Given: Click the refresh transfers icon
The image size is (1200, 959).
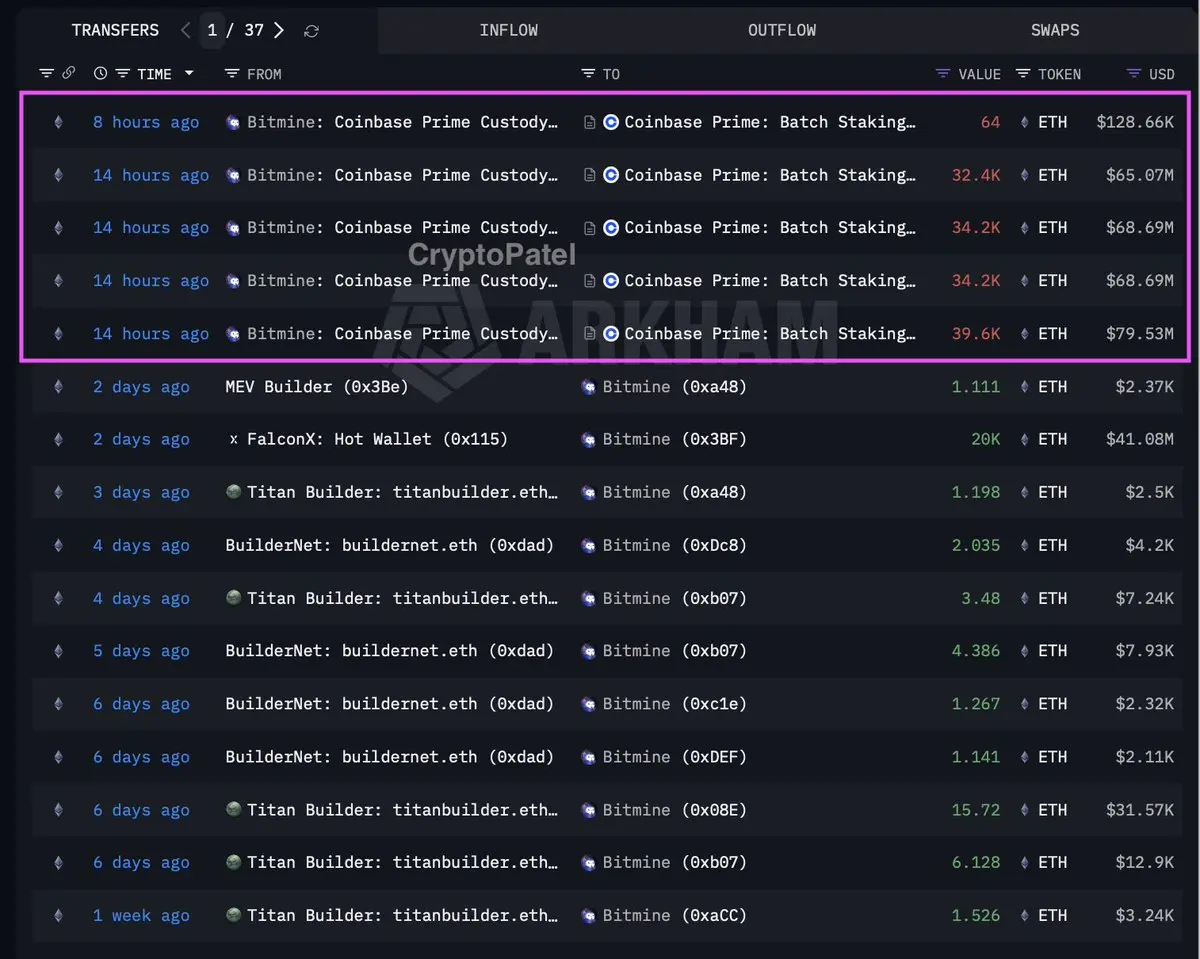Looking at the screenshot, I should pos(311,31).
